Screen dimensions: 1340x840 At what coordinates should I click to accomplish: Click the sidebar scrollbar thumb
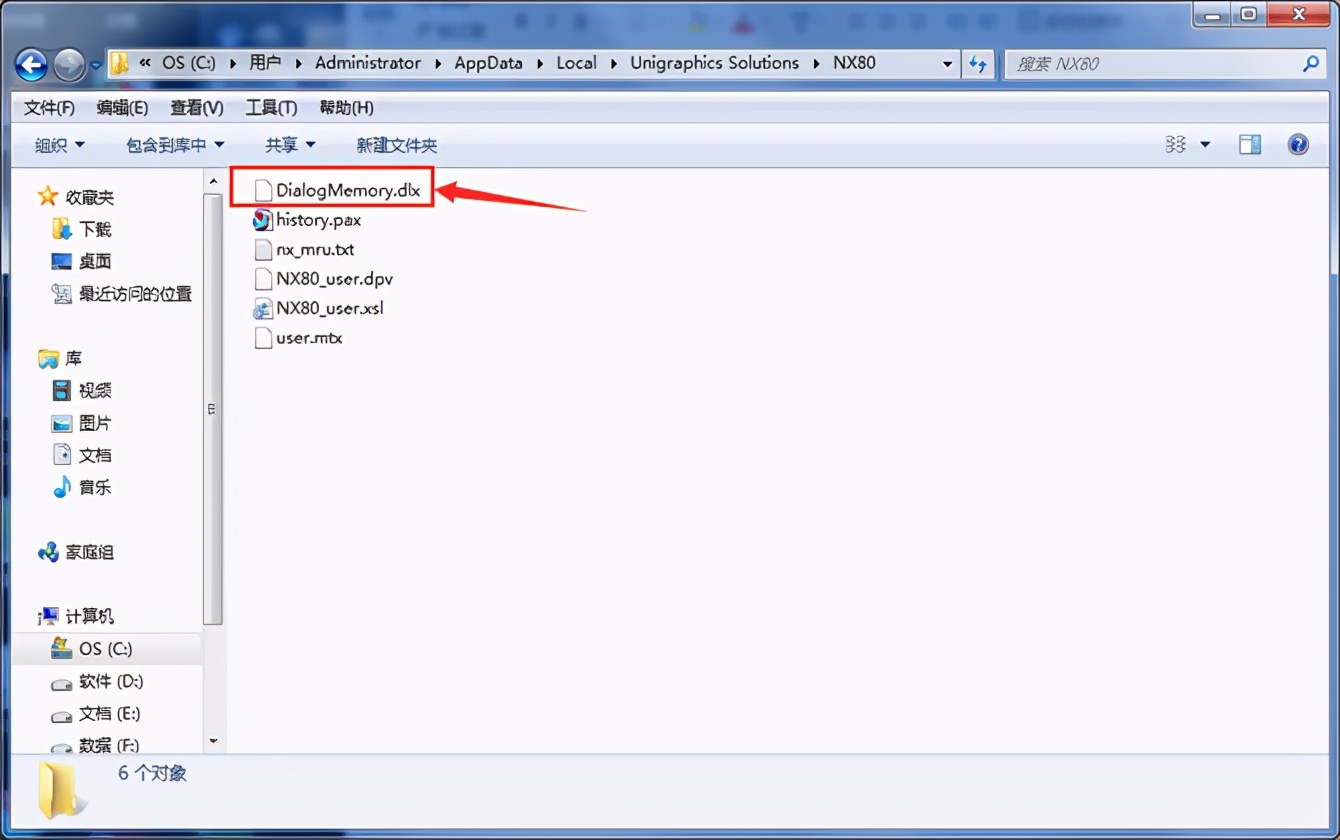pos(212,408)
